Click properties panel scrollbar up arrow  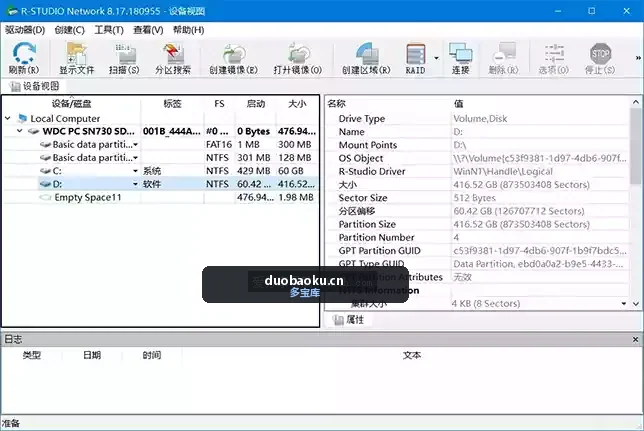coord(636,102)
